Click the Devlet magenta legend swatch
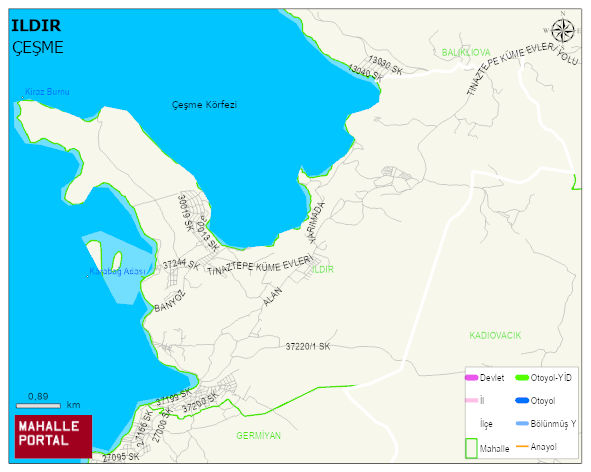 [x=471, y=378]
